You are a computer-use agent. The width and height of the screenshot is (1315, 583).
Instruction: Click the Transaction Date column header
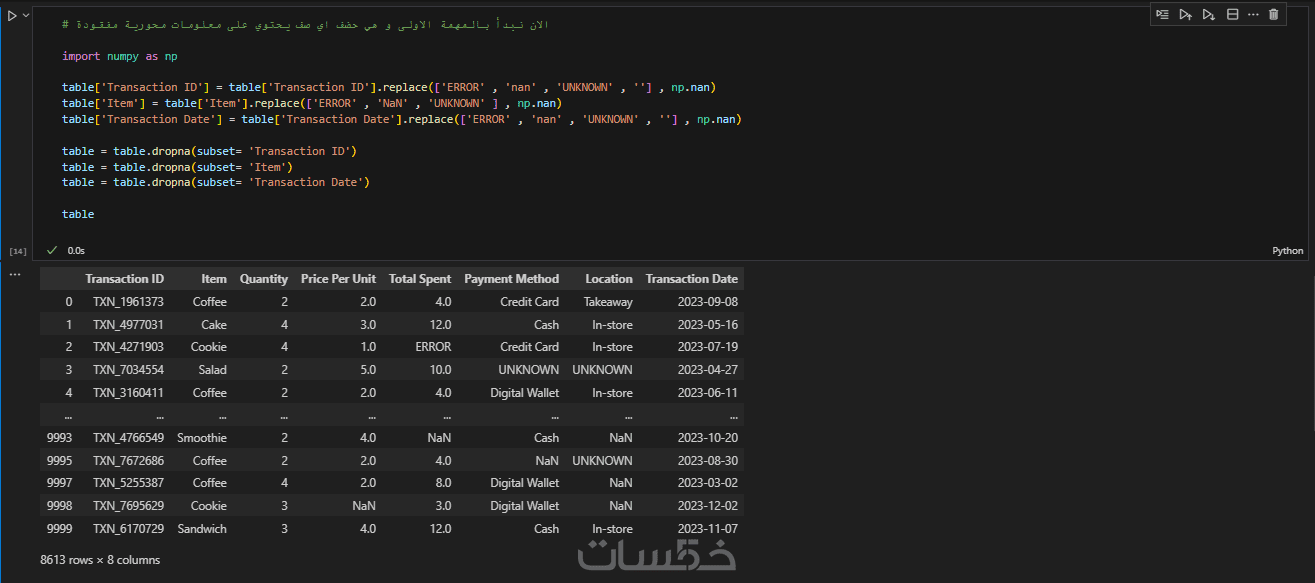(x=692, y=279)
